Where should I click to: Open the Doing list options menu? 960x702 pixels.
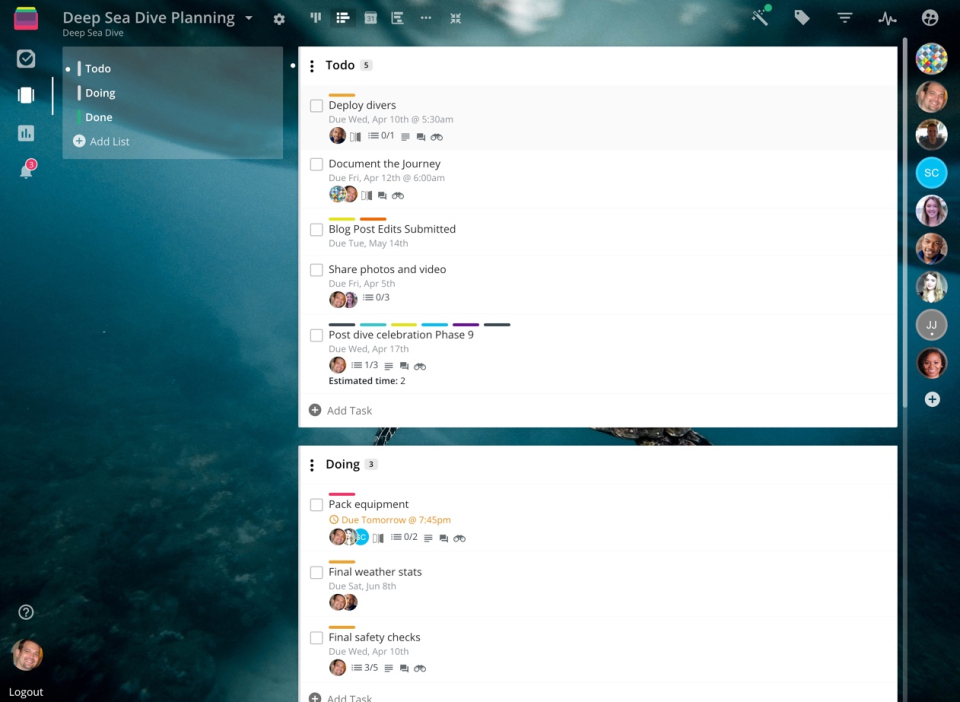(312, 464)
